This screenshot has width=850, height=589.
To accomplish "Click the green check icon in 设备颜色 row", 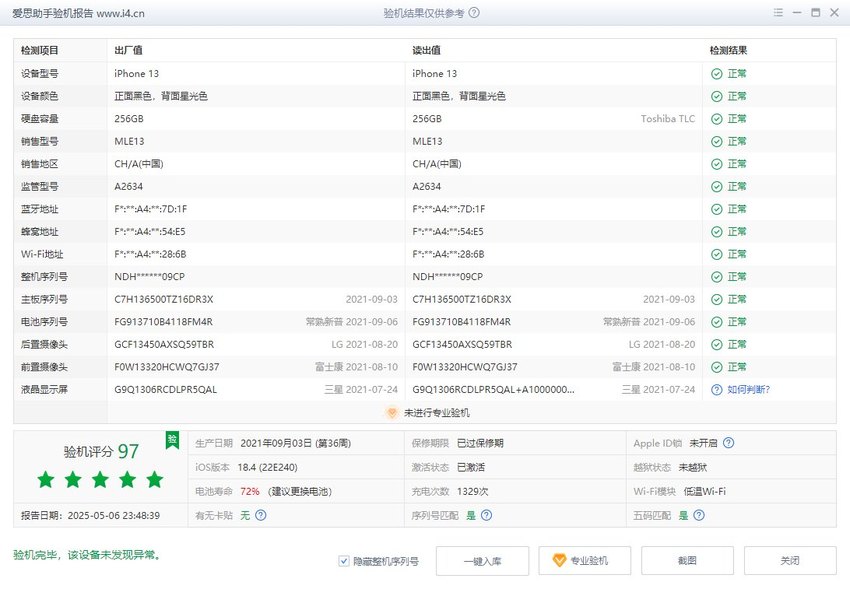I will (x=717, y=96).
